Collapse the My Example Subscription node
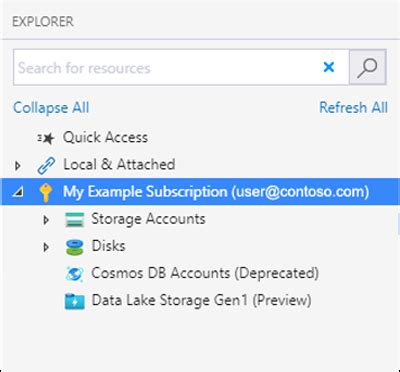 18,192
